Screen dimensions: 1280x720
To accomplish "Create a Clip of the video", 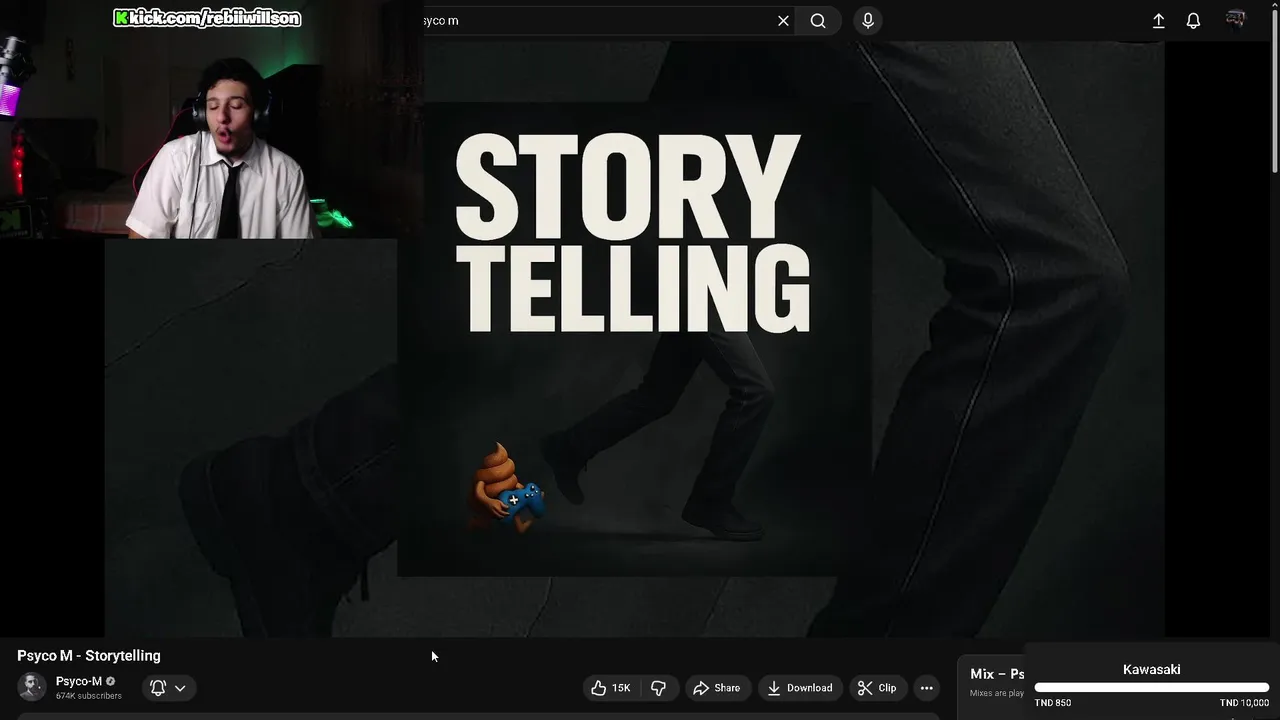I will click(x=877, y=688).
